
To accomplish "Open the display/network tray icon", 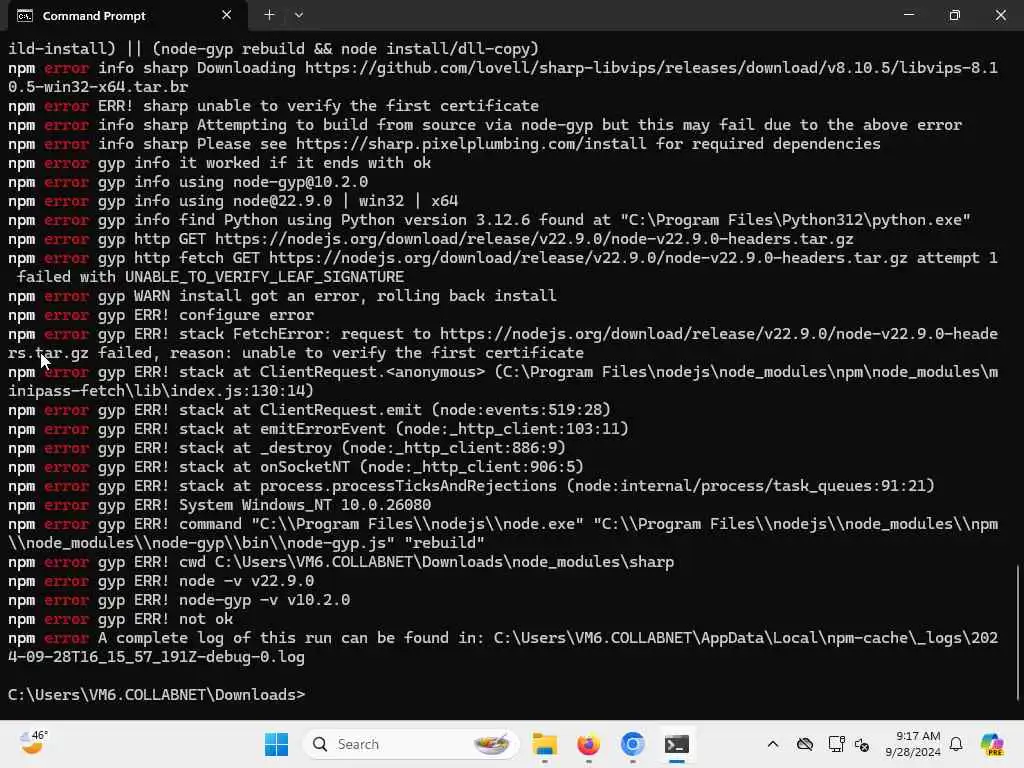I will 836,744.
